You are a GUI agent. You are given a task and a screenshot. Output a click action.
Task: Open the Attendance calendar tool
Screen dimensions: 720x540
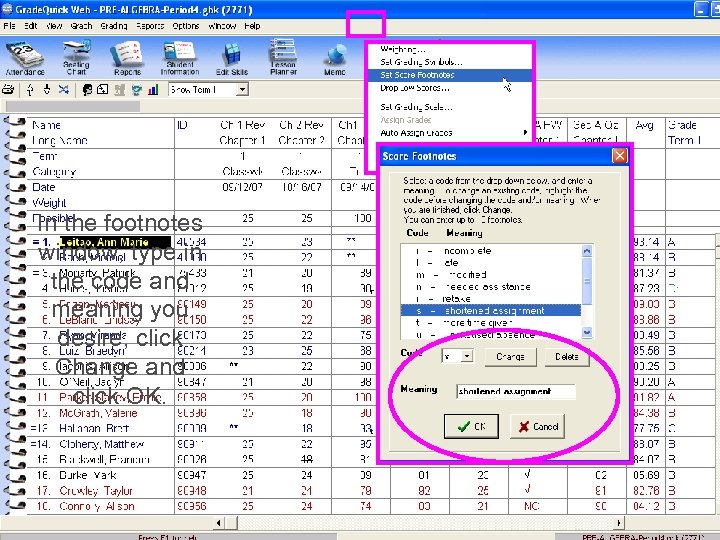[x=24, y=58]
